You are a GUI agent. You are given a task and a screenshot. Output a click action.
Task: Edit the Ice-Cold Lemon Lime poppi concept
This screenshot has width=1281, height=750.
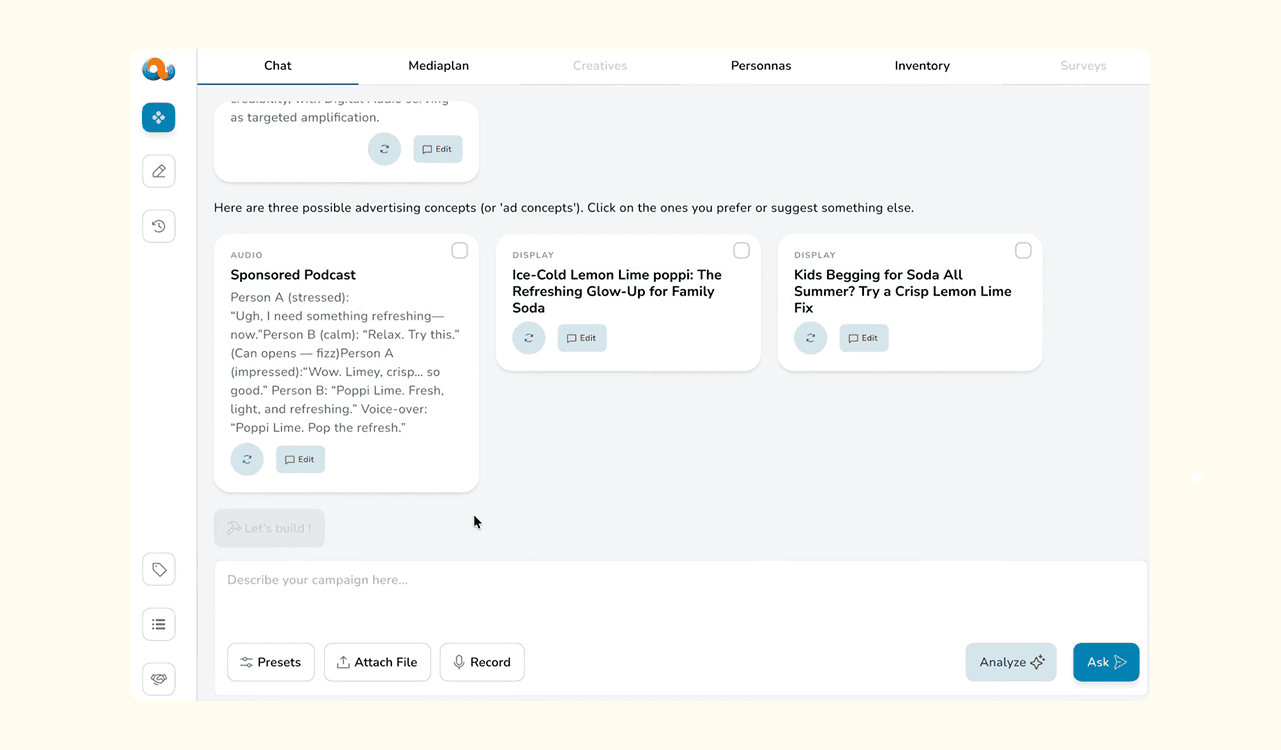pyautogui.click(x=582, y=338)
